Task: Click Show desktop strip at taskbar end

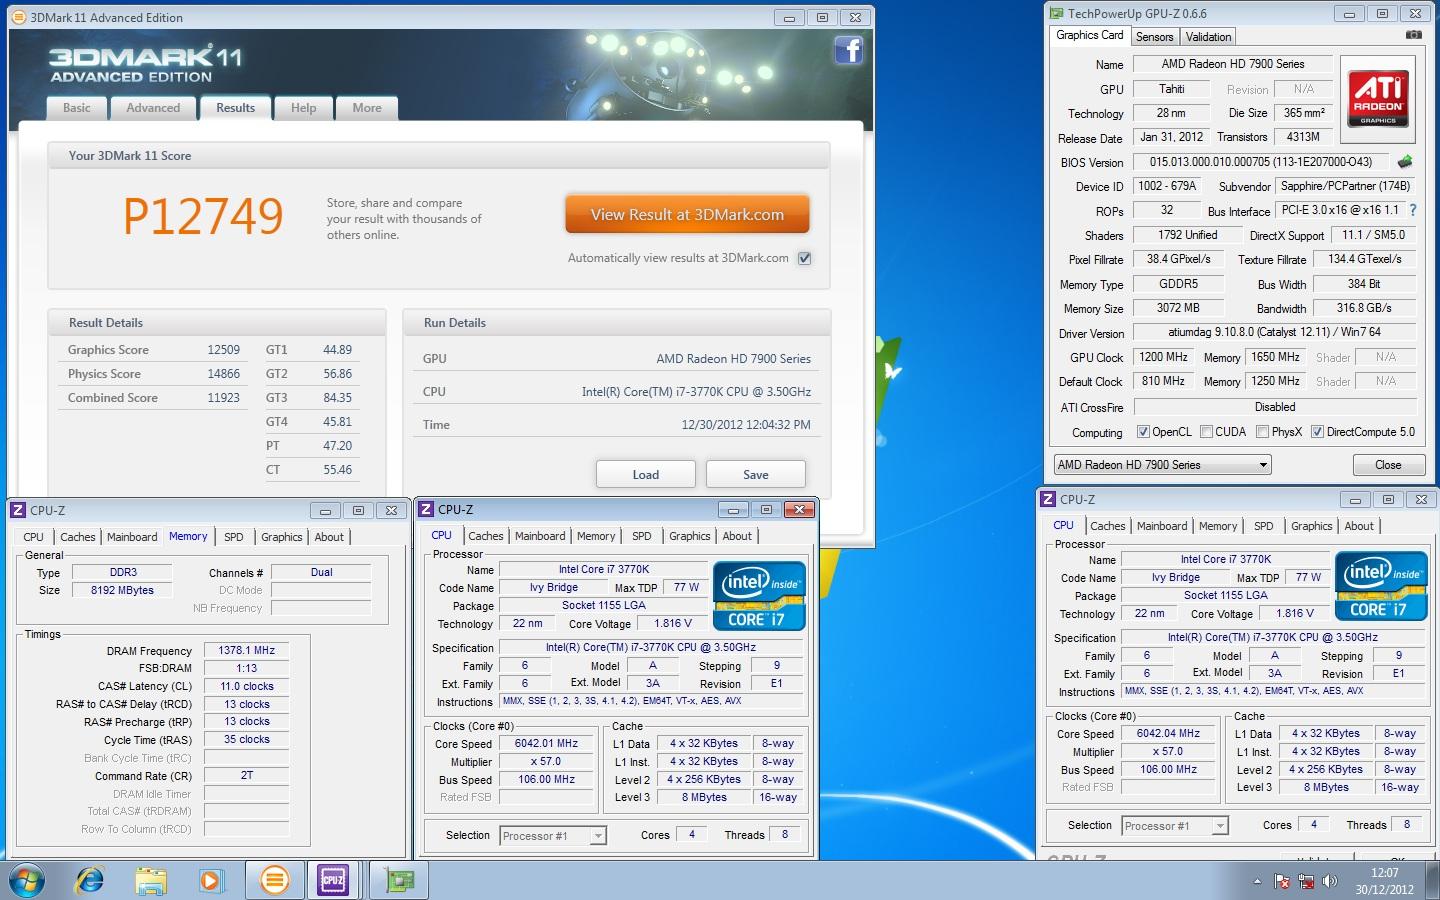Action: click(x=1433, y=881)
